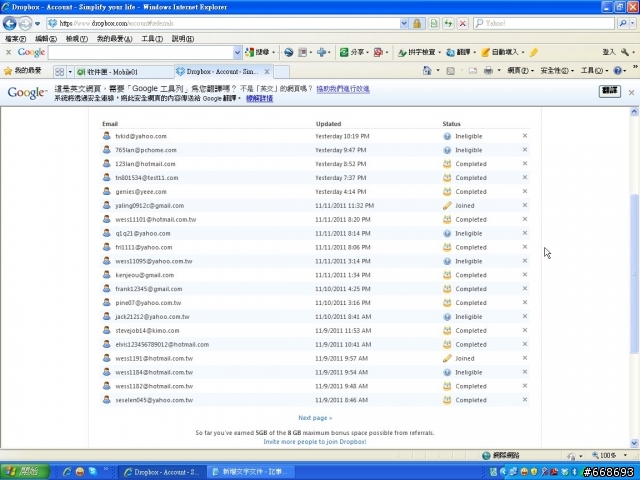Dismiss the Google translate bar
640x480 pixels.
[x=631, y=93]
